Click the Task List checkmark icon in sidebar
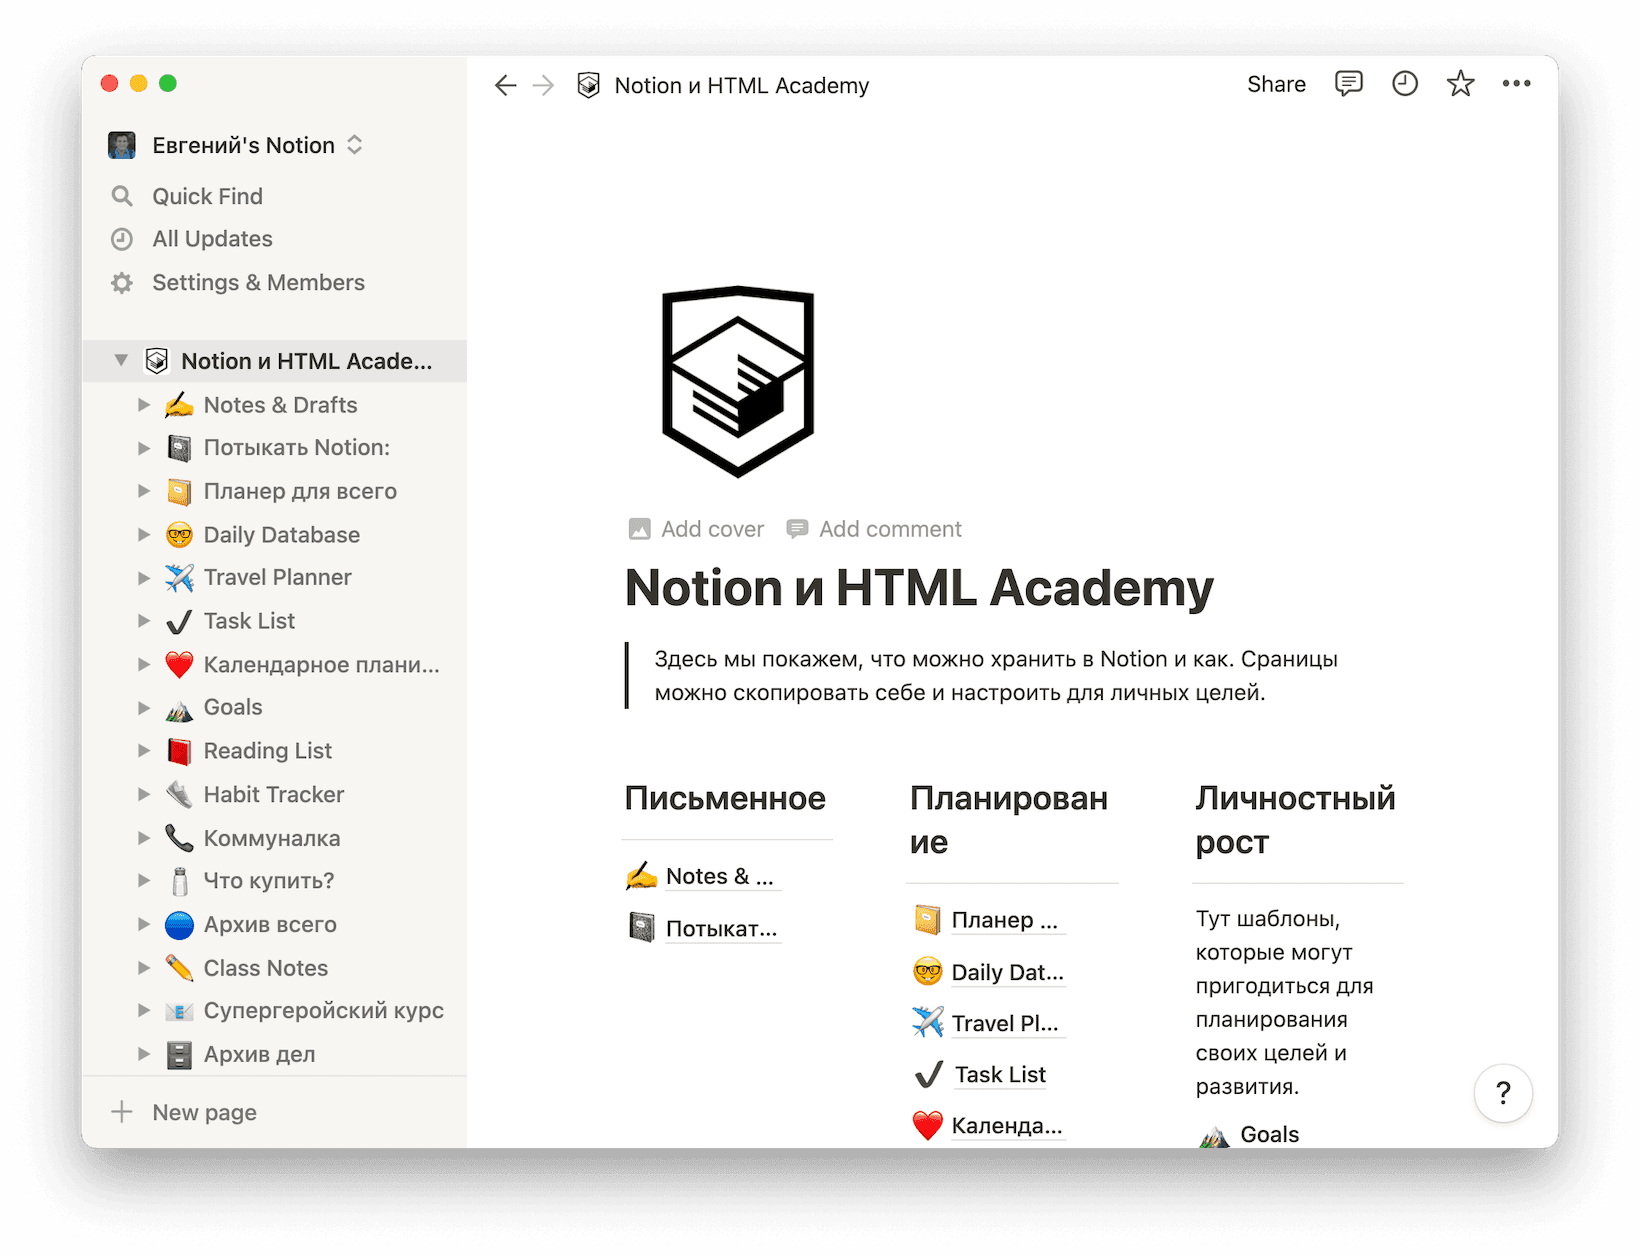Viewport: 1640px width, 1256px height. pos(179,622)
